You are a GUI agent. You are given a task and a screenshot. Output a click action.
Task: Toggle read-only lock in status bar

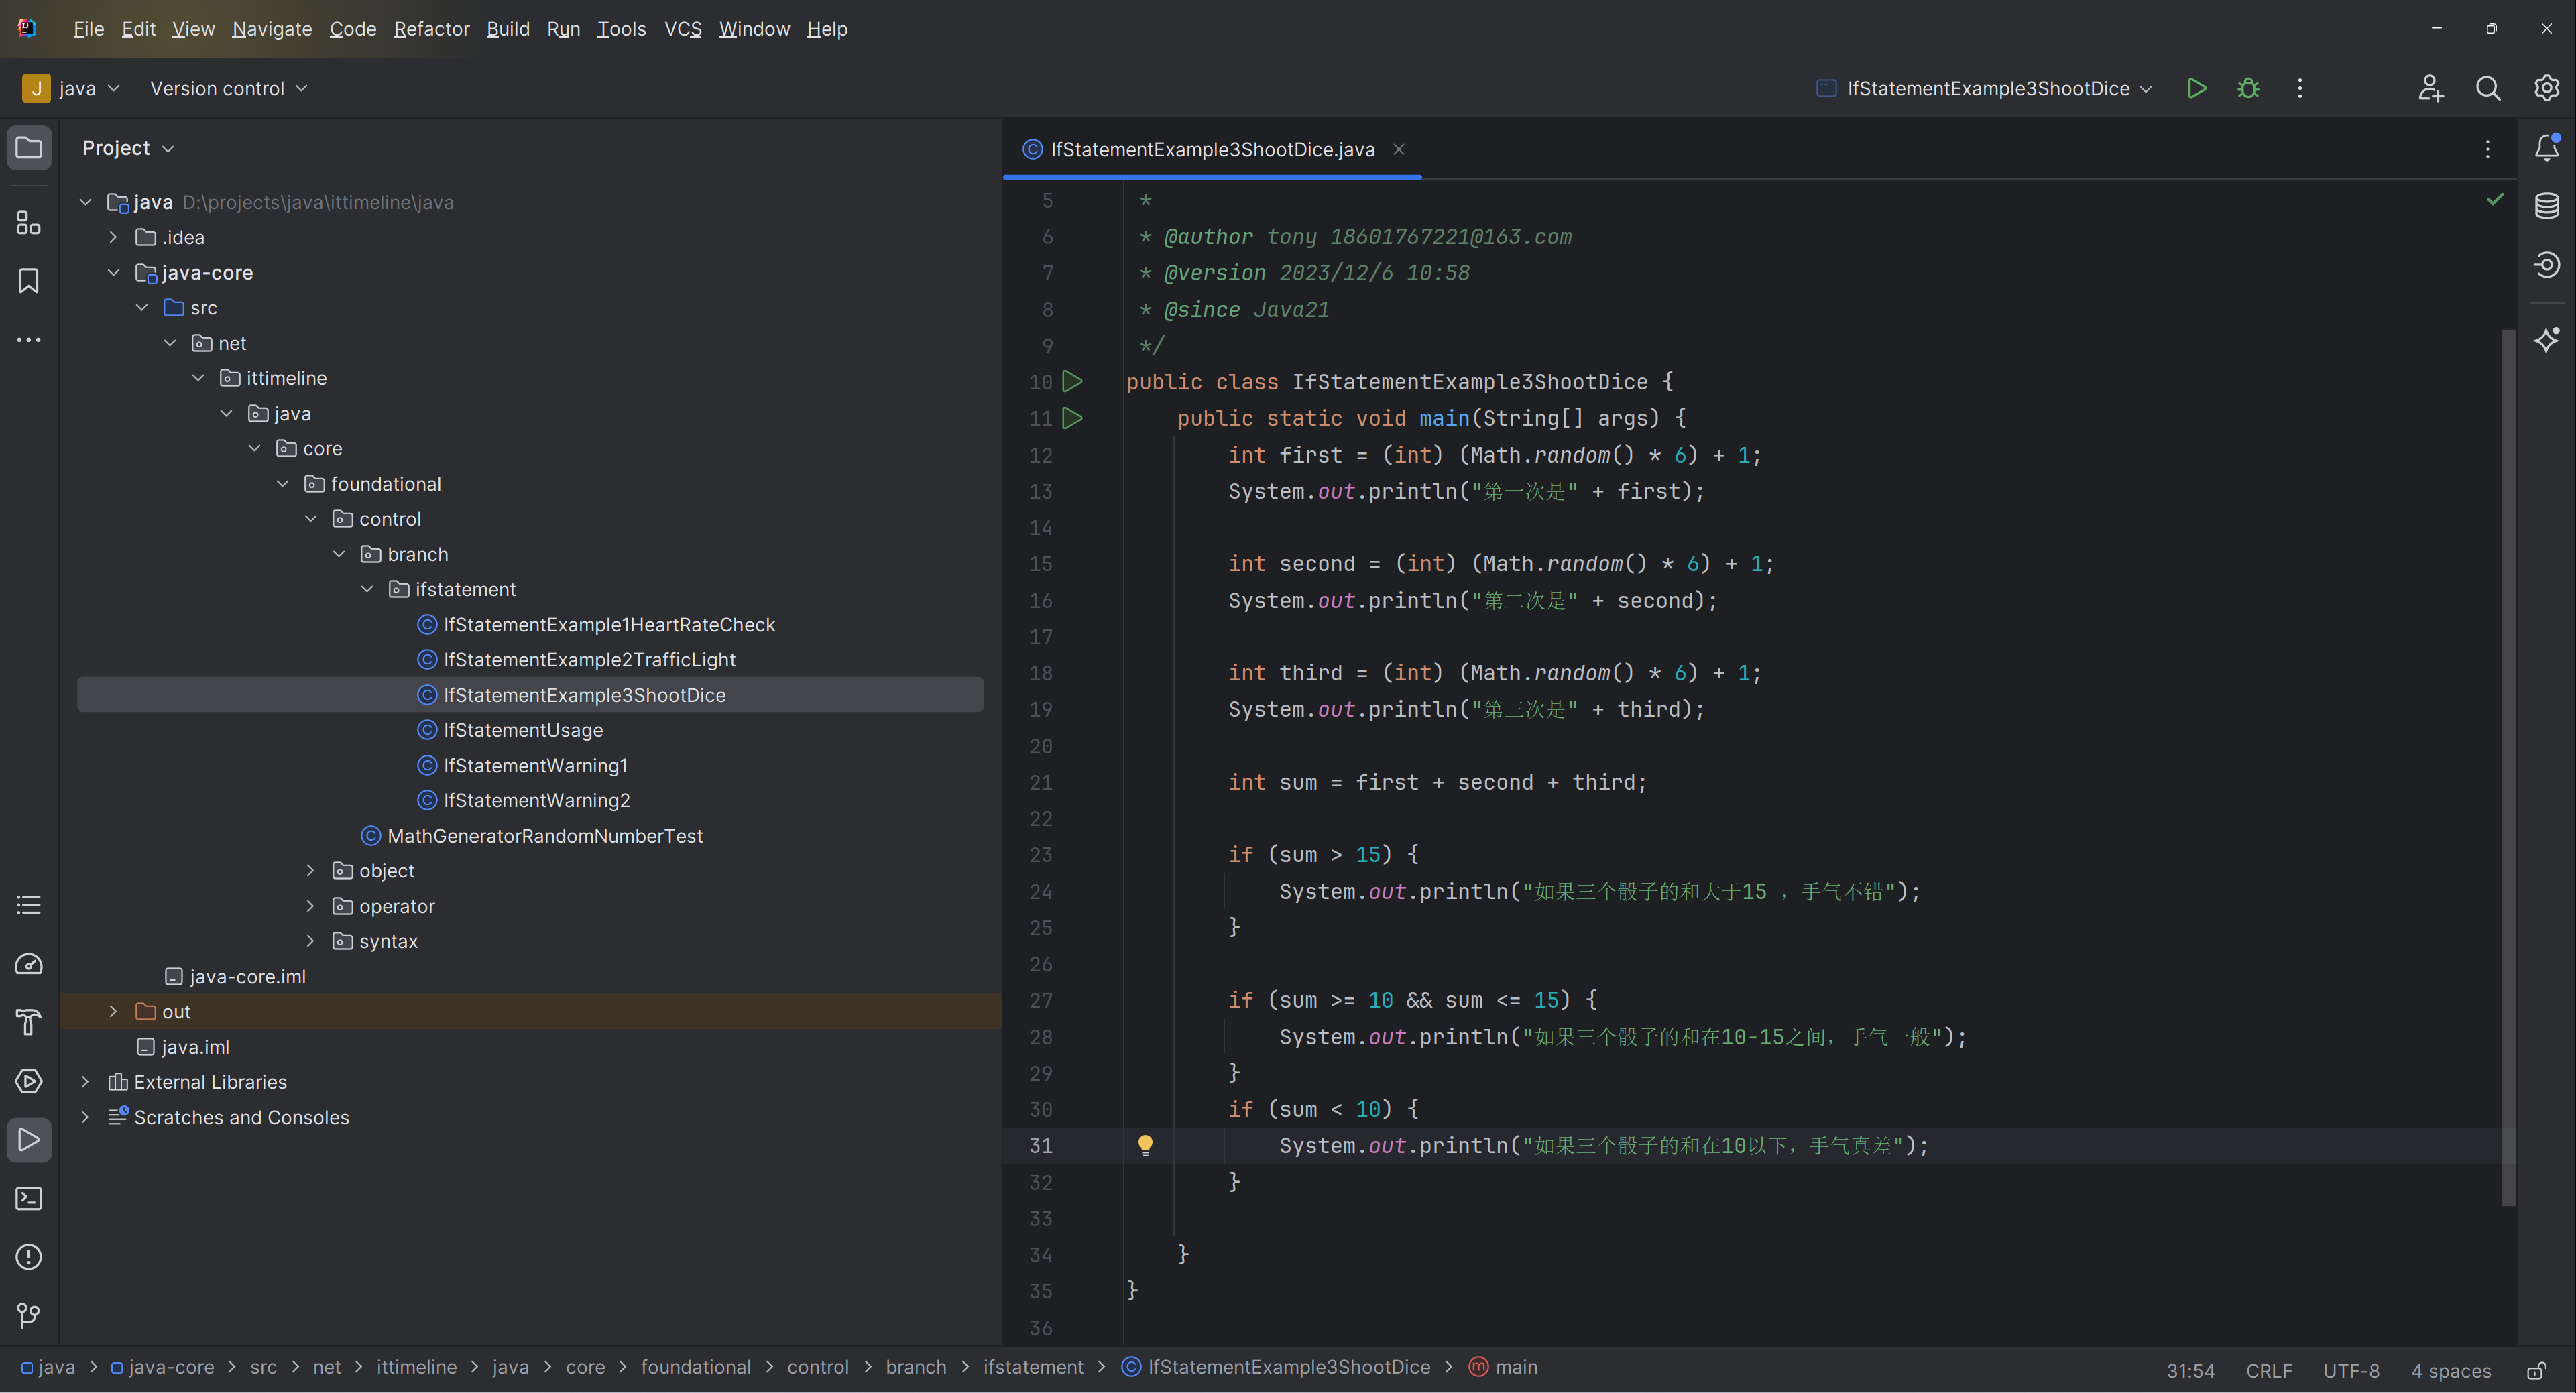point(2536,1370)
